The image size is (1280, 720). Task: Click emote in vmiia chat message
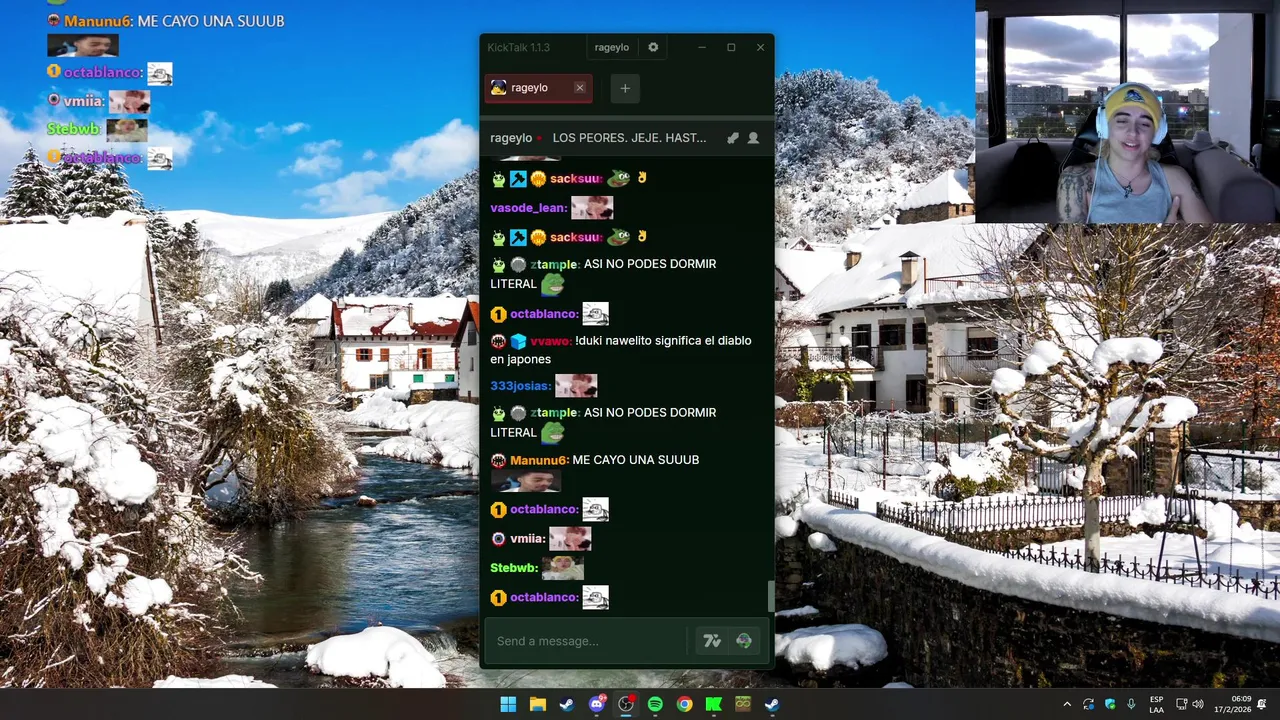point(570,539)
